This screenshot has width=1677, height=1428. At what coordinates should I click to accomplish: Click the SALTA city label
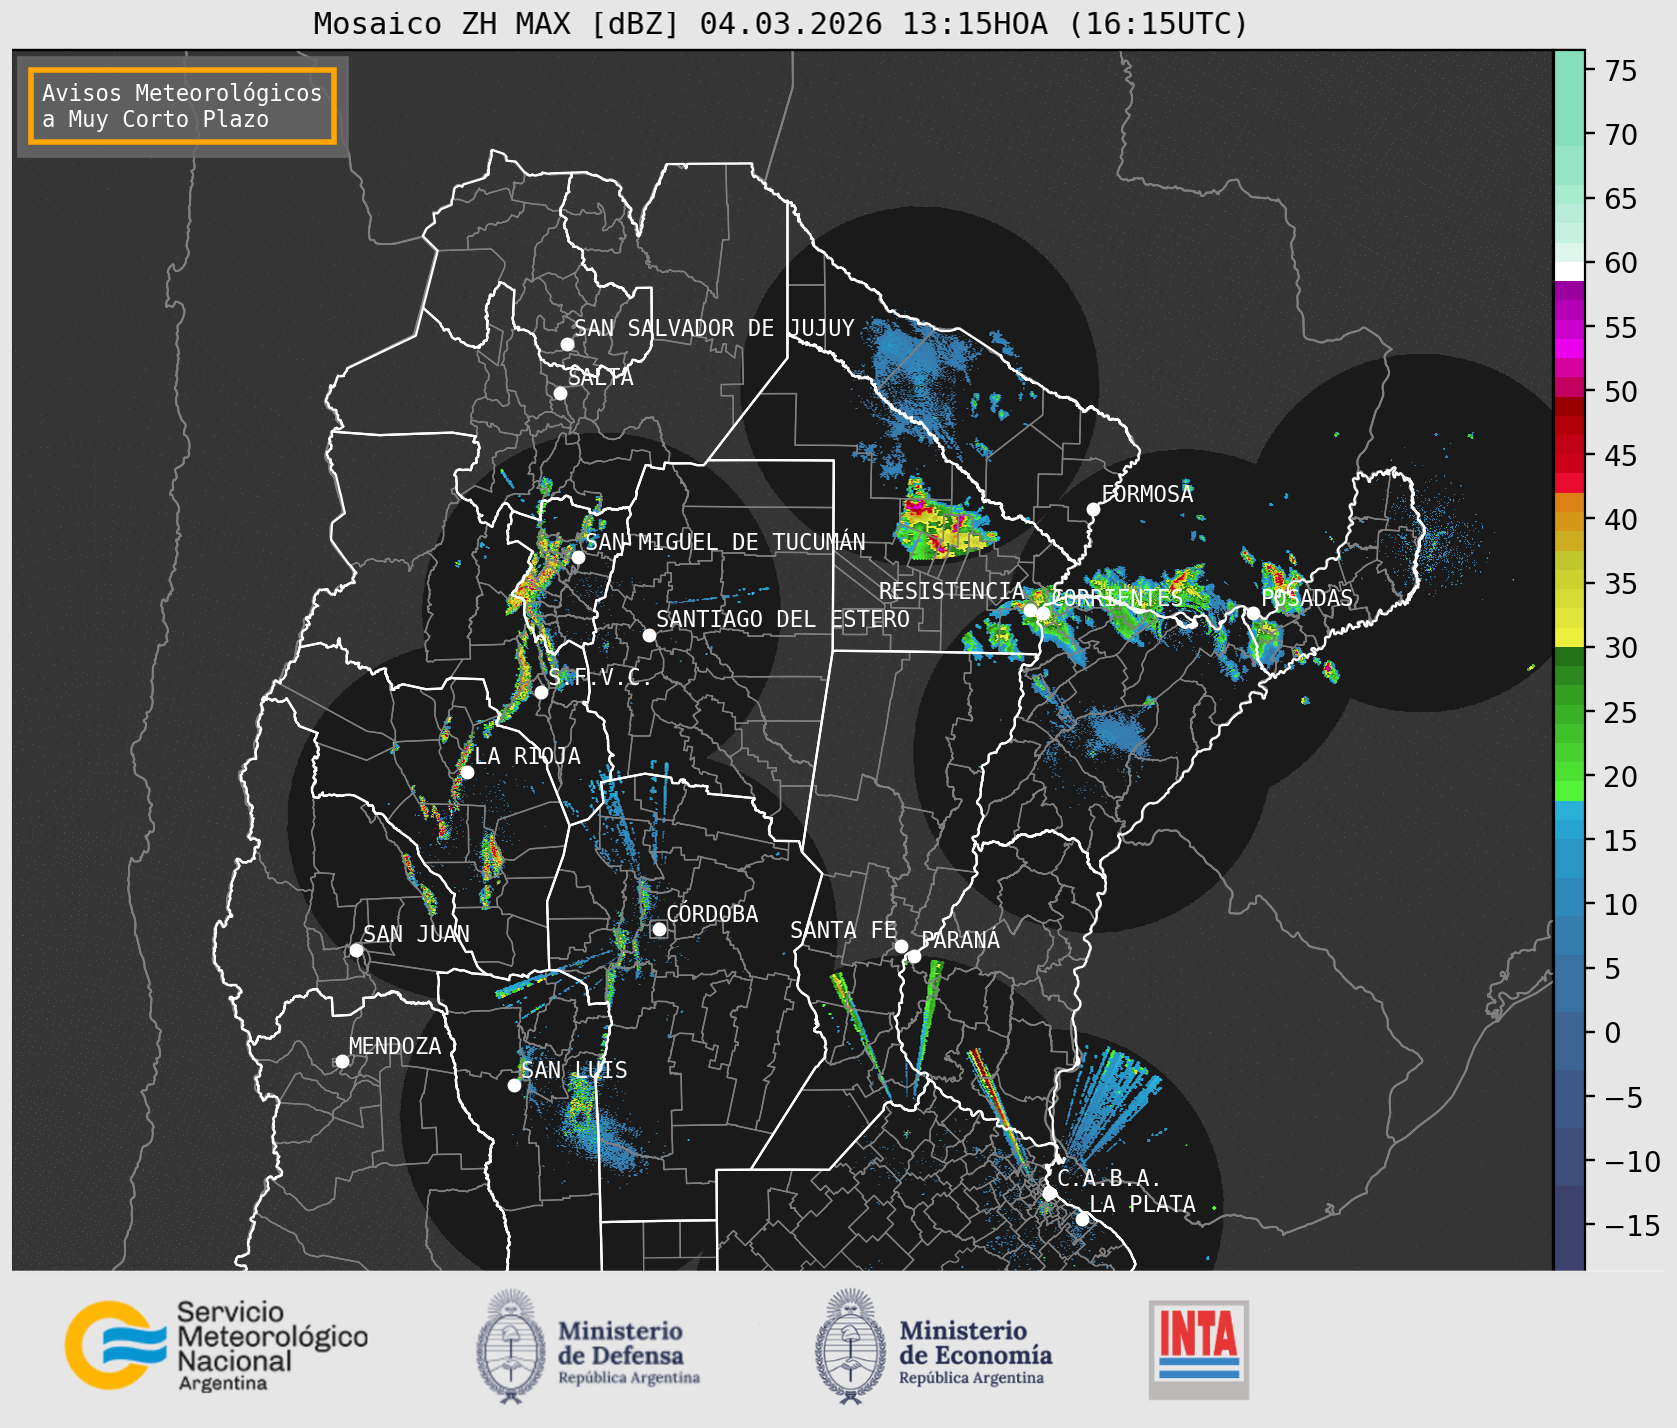point(600,377)
